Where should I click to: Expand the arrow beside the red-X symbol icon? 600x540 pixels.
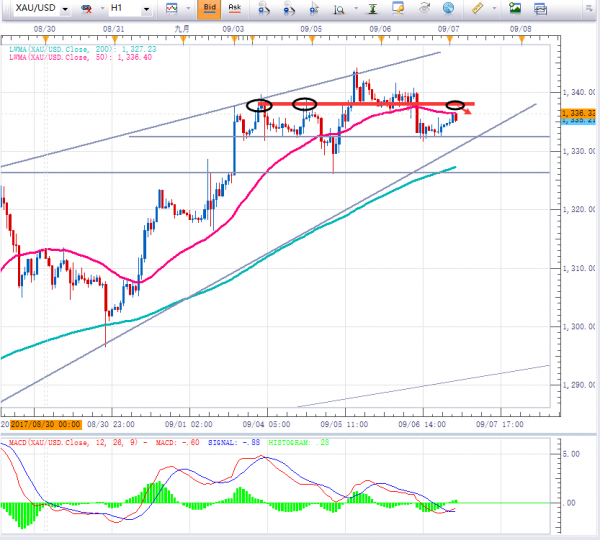tap(102, 8)
